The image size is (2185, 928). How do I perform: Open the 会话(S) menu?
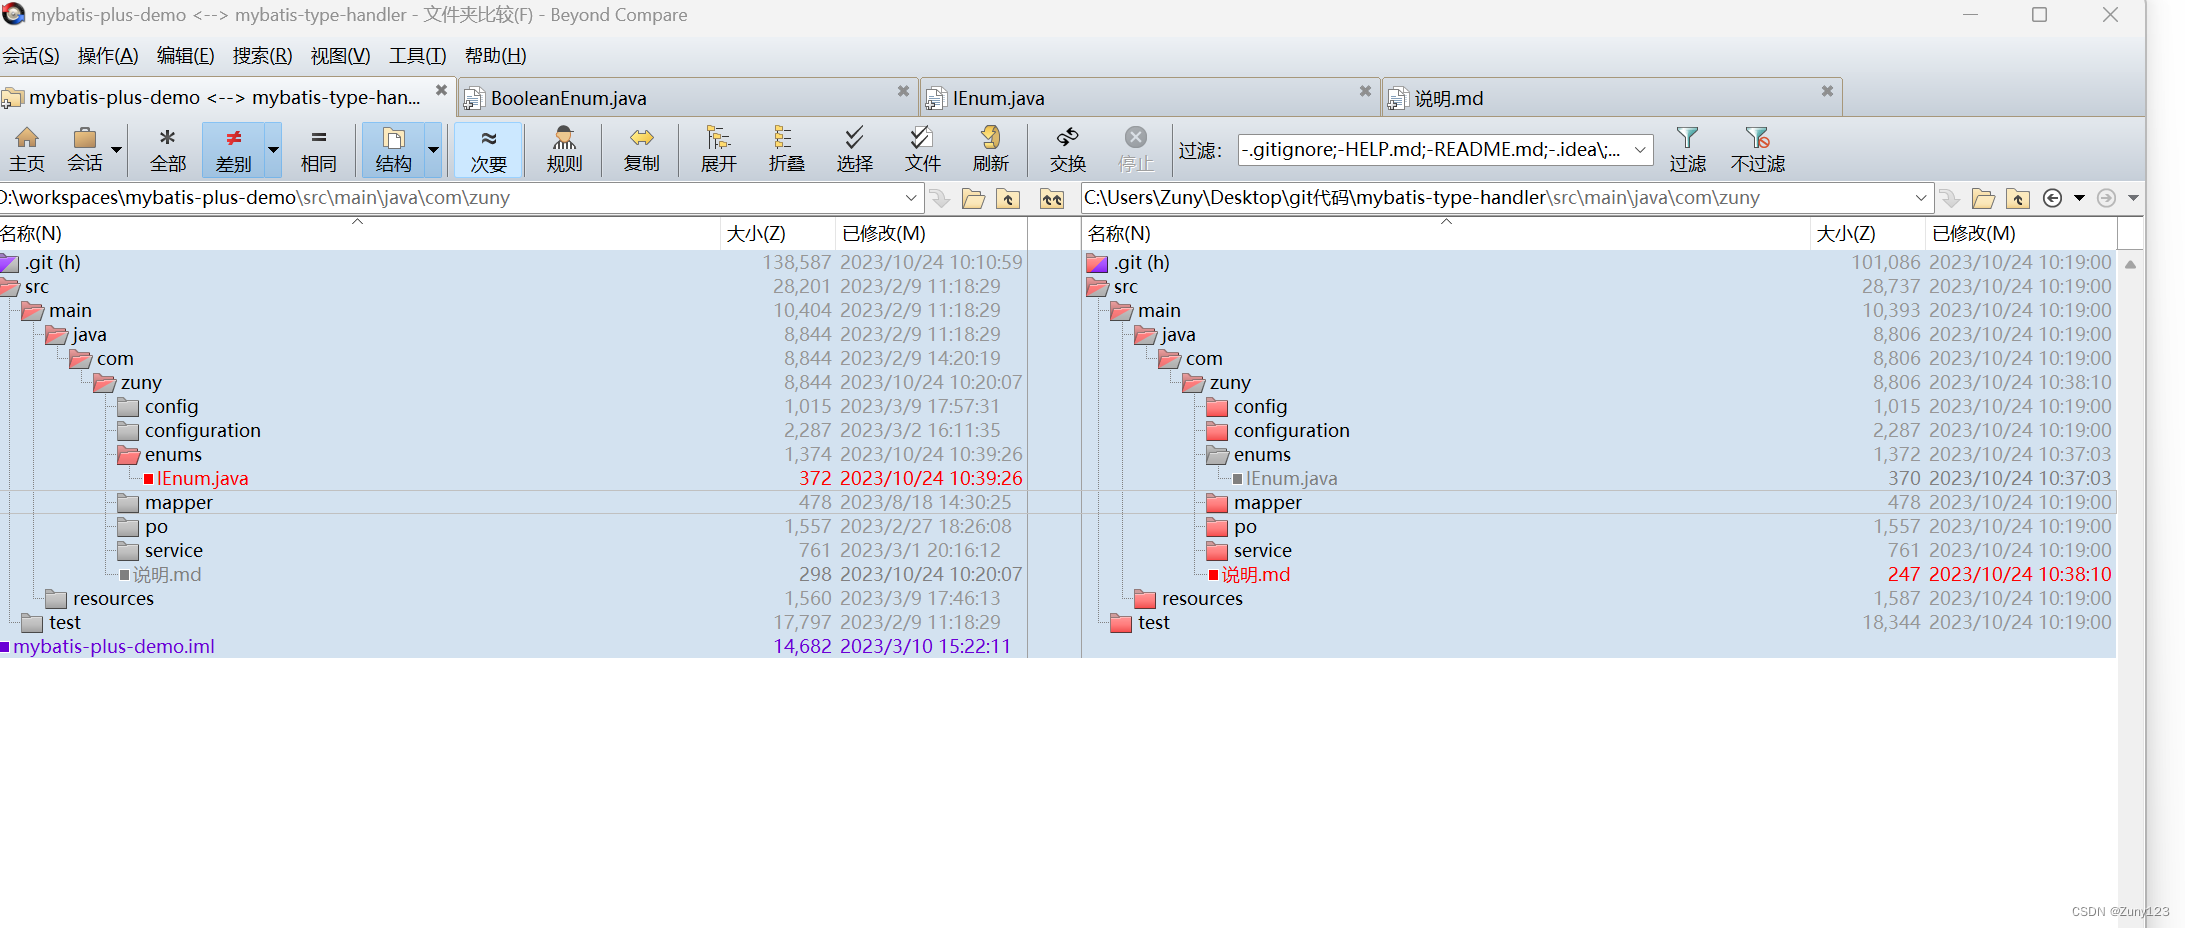(x=31, y=56)
